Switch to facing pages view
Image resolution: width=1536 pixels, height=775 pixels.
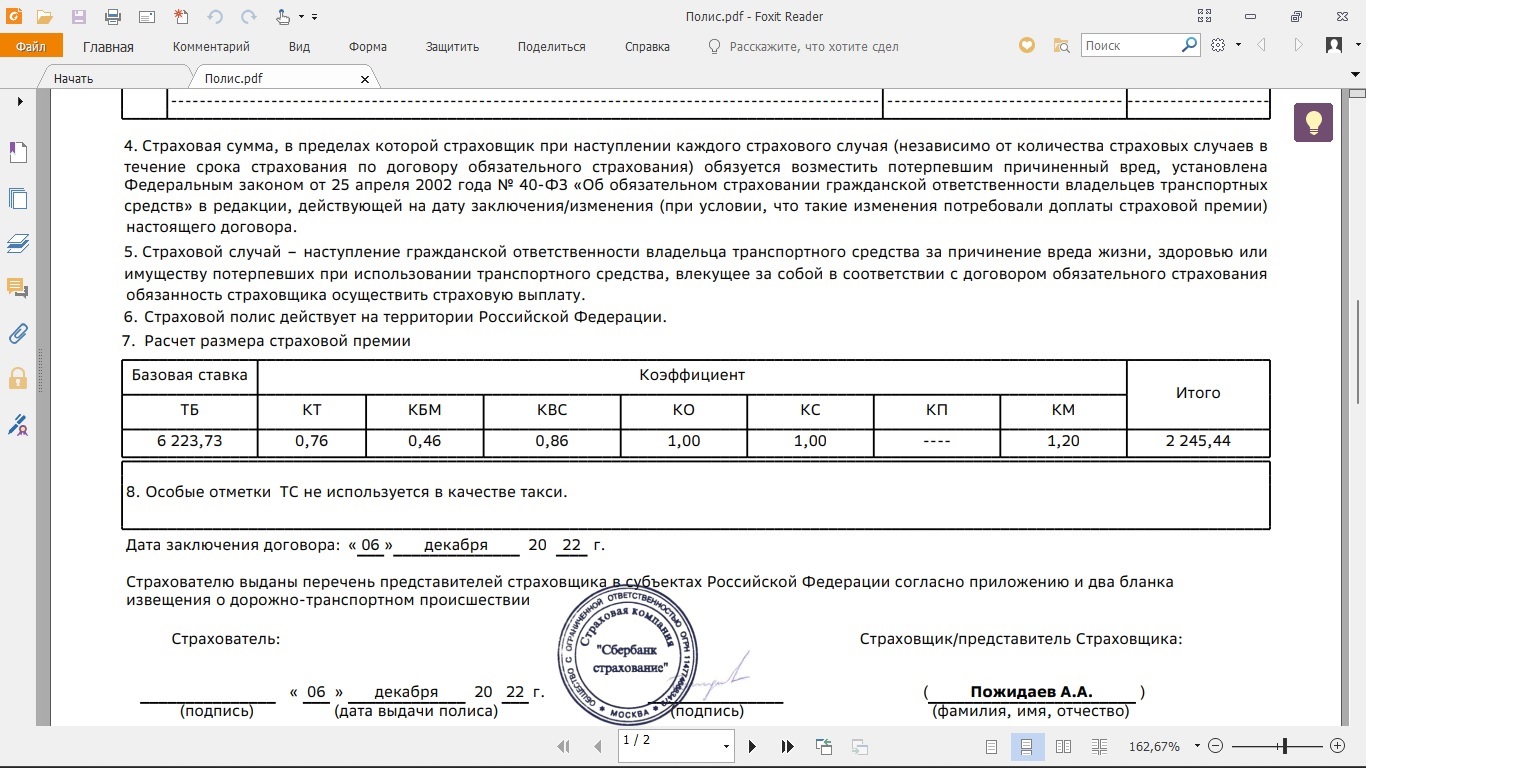coord(1064,746)
